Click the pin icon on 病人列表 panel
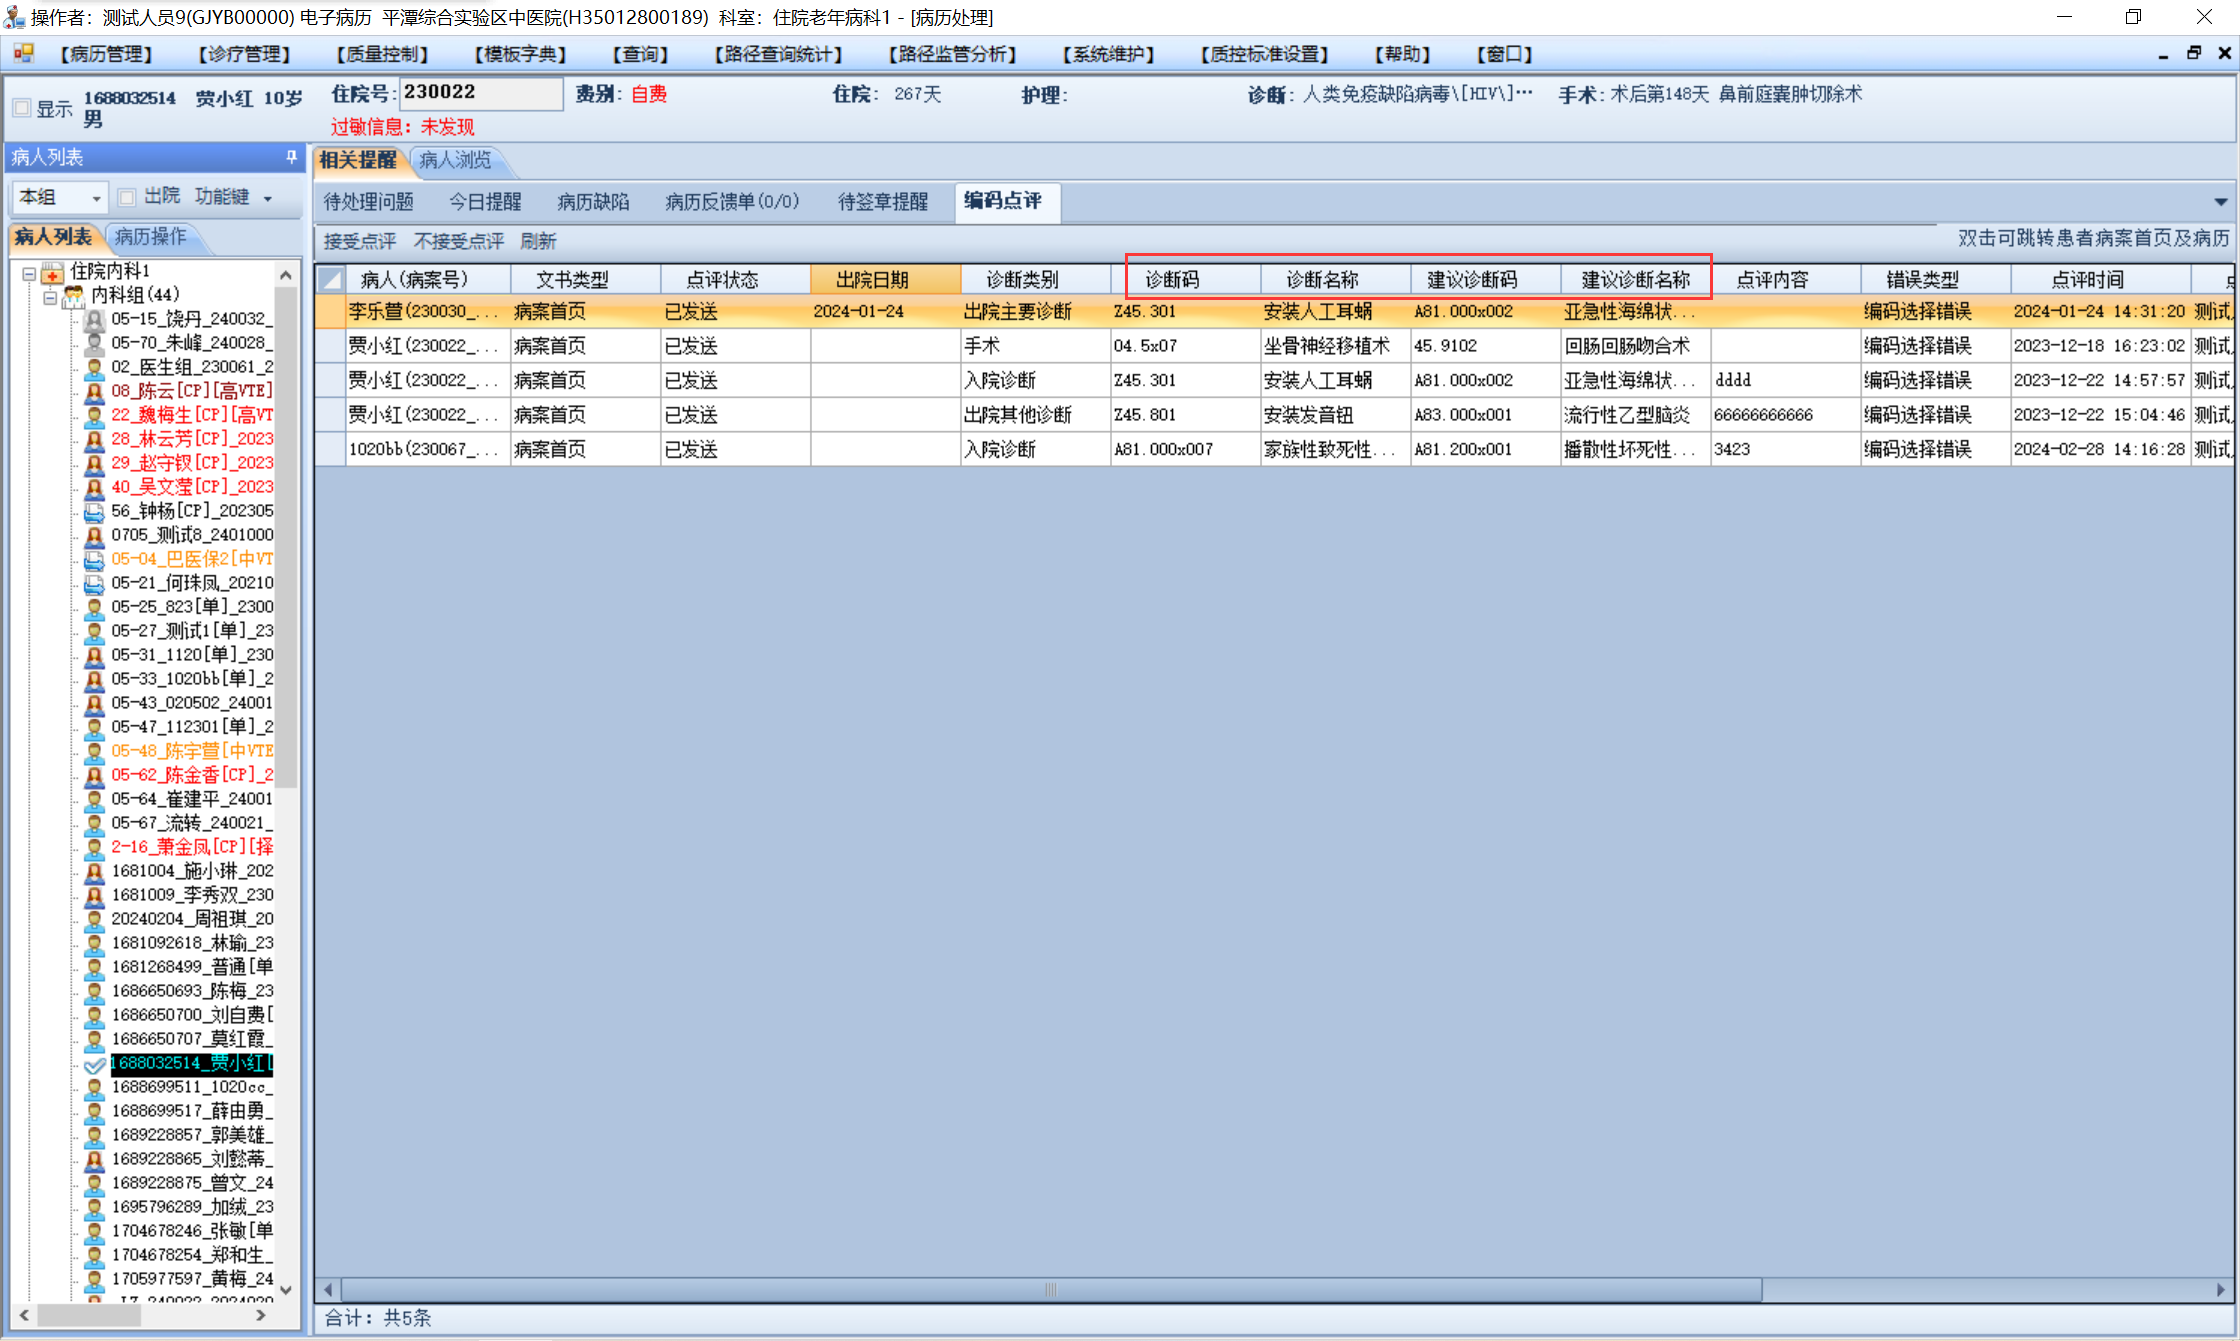 (291, 157)
